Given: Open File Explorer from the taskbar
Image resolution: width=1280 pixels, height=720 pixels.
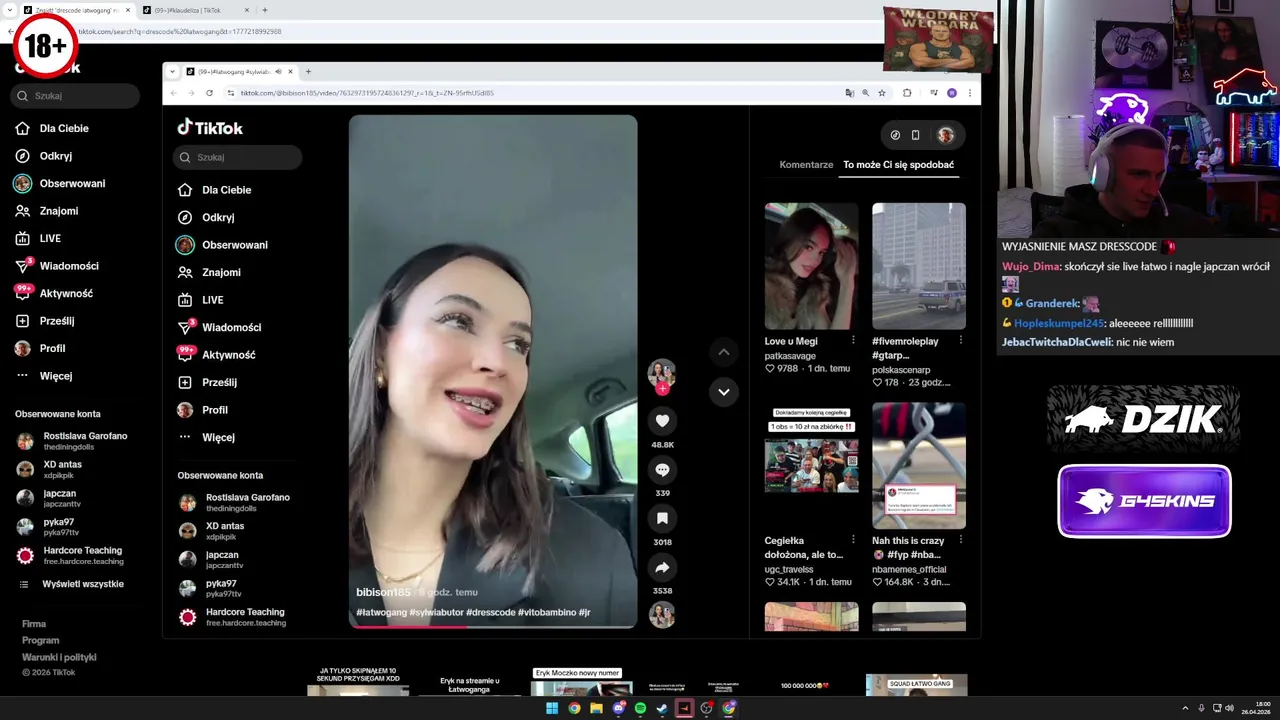Looking at the screenshot, I should pyautogui.click(x=596, y=708).
